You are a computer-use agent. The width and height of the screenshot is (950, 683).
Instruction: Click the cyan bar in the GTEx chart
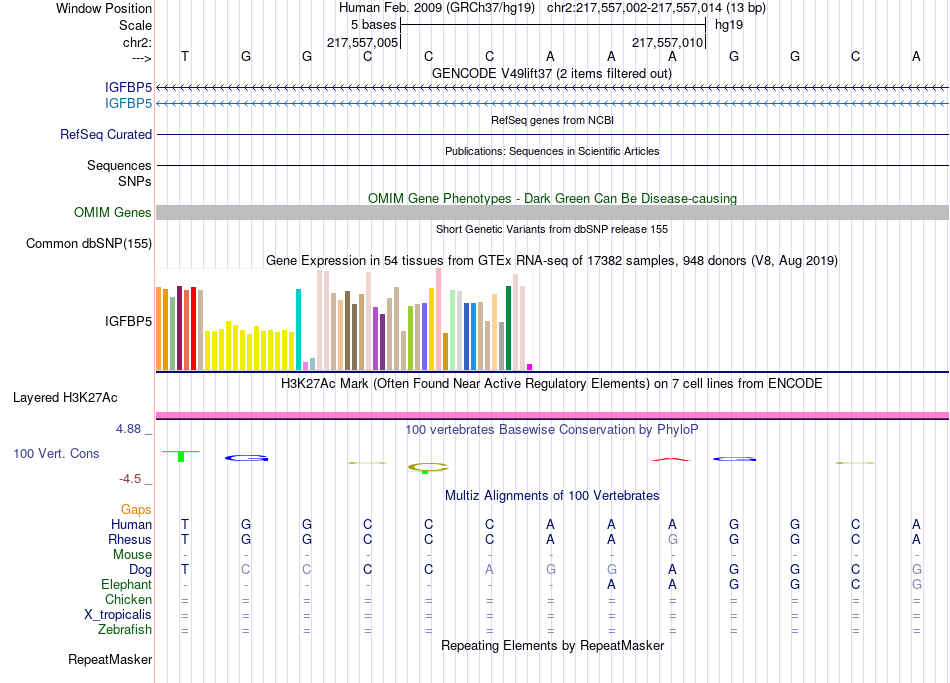(298, 329)
